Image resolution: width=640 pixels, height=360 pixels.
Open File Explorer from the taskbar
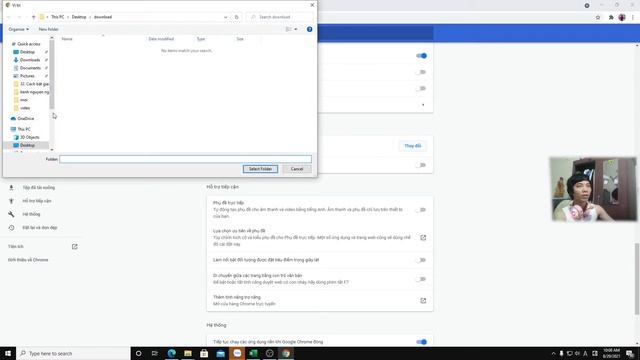pos(188,353)
